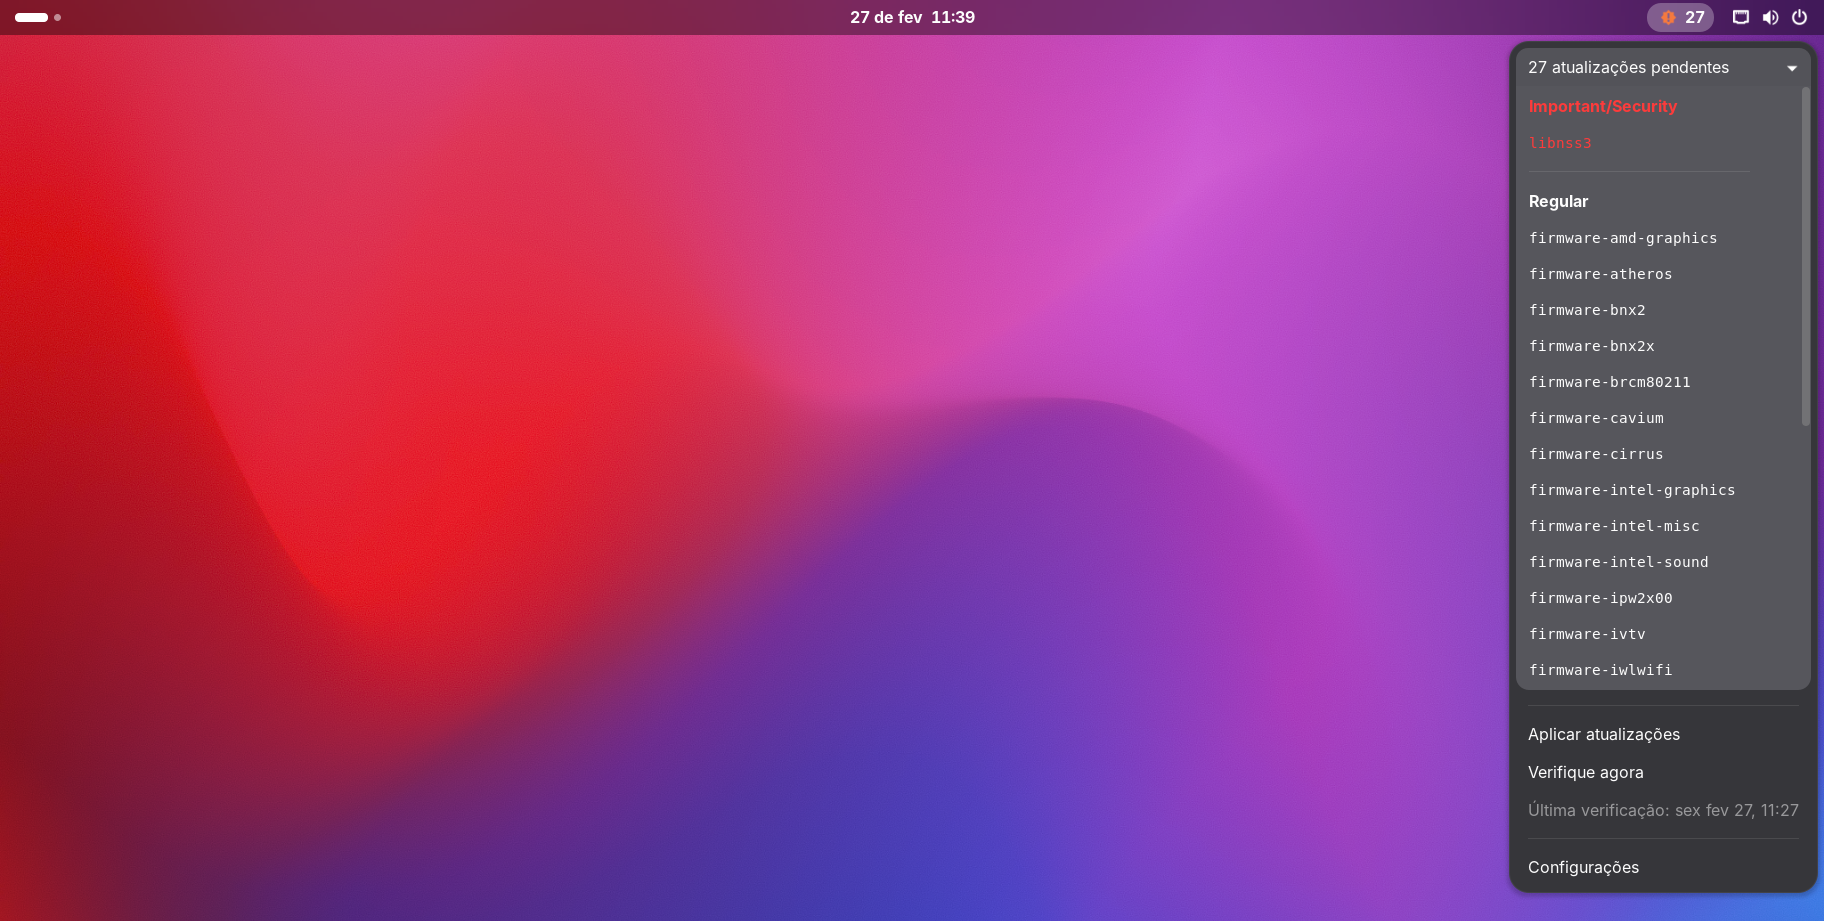Open the wired network status icon

[x=1740, y=17]
